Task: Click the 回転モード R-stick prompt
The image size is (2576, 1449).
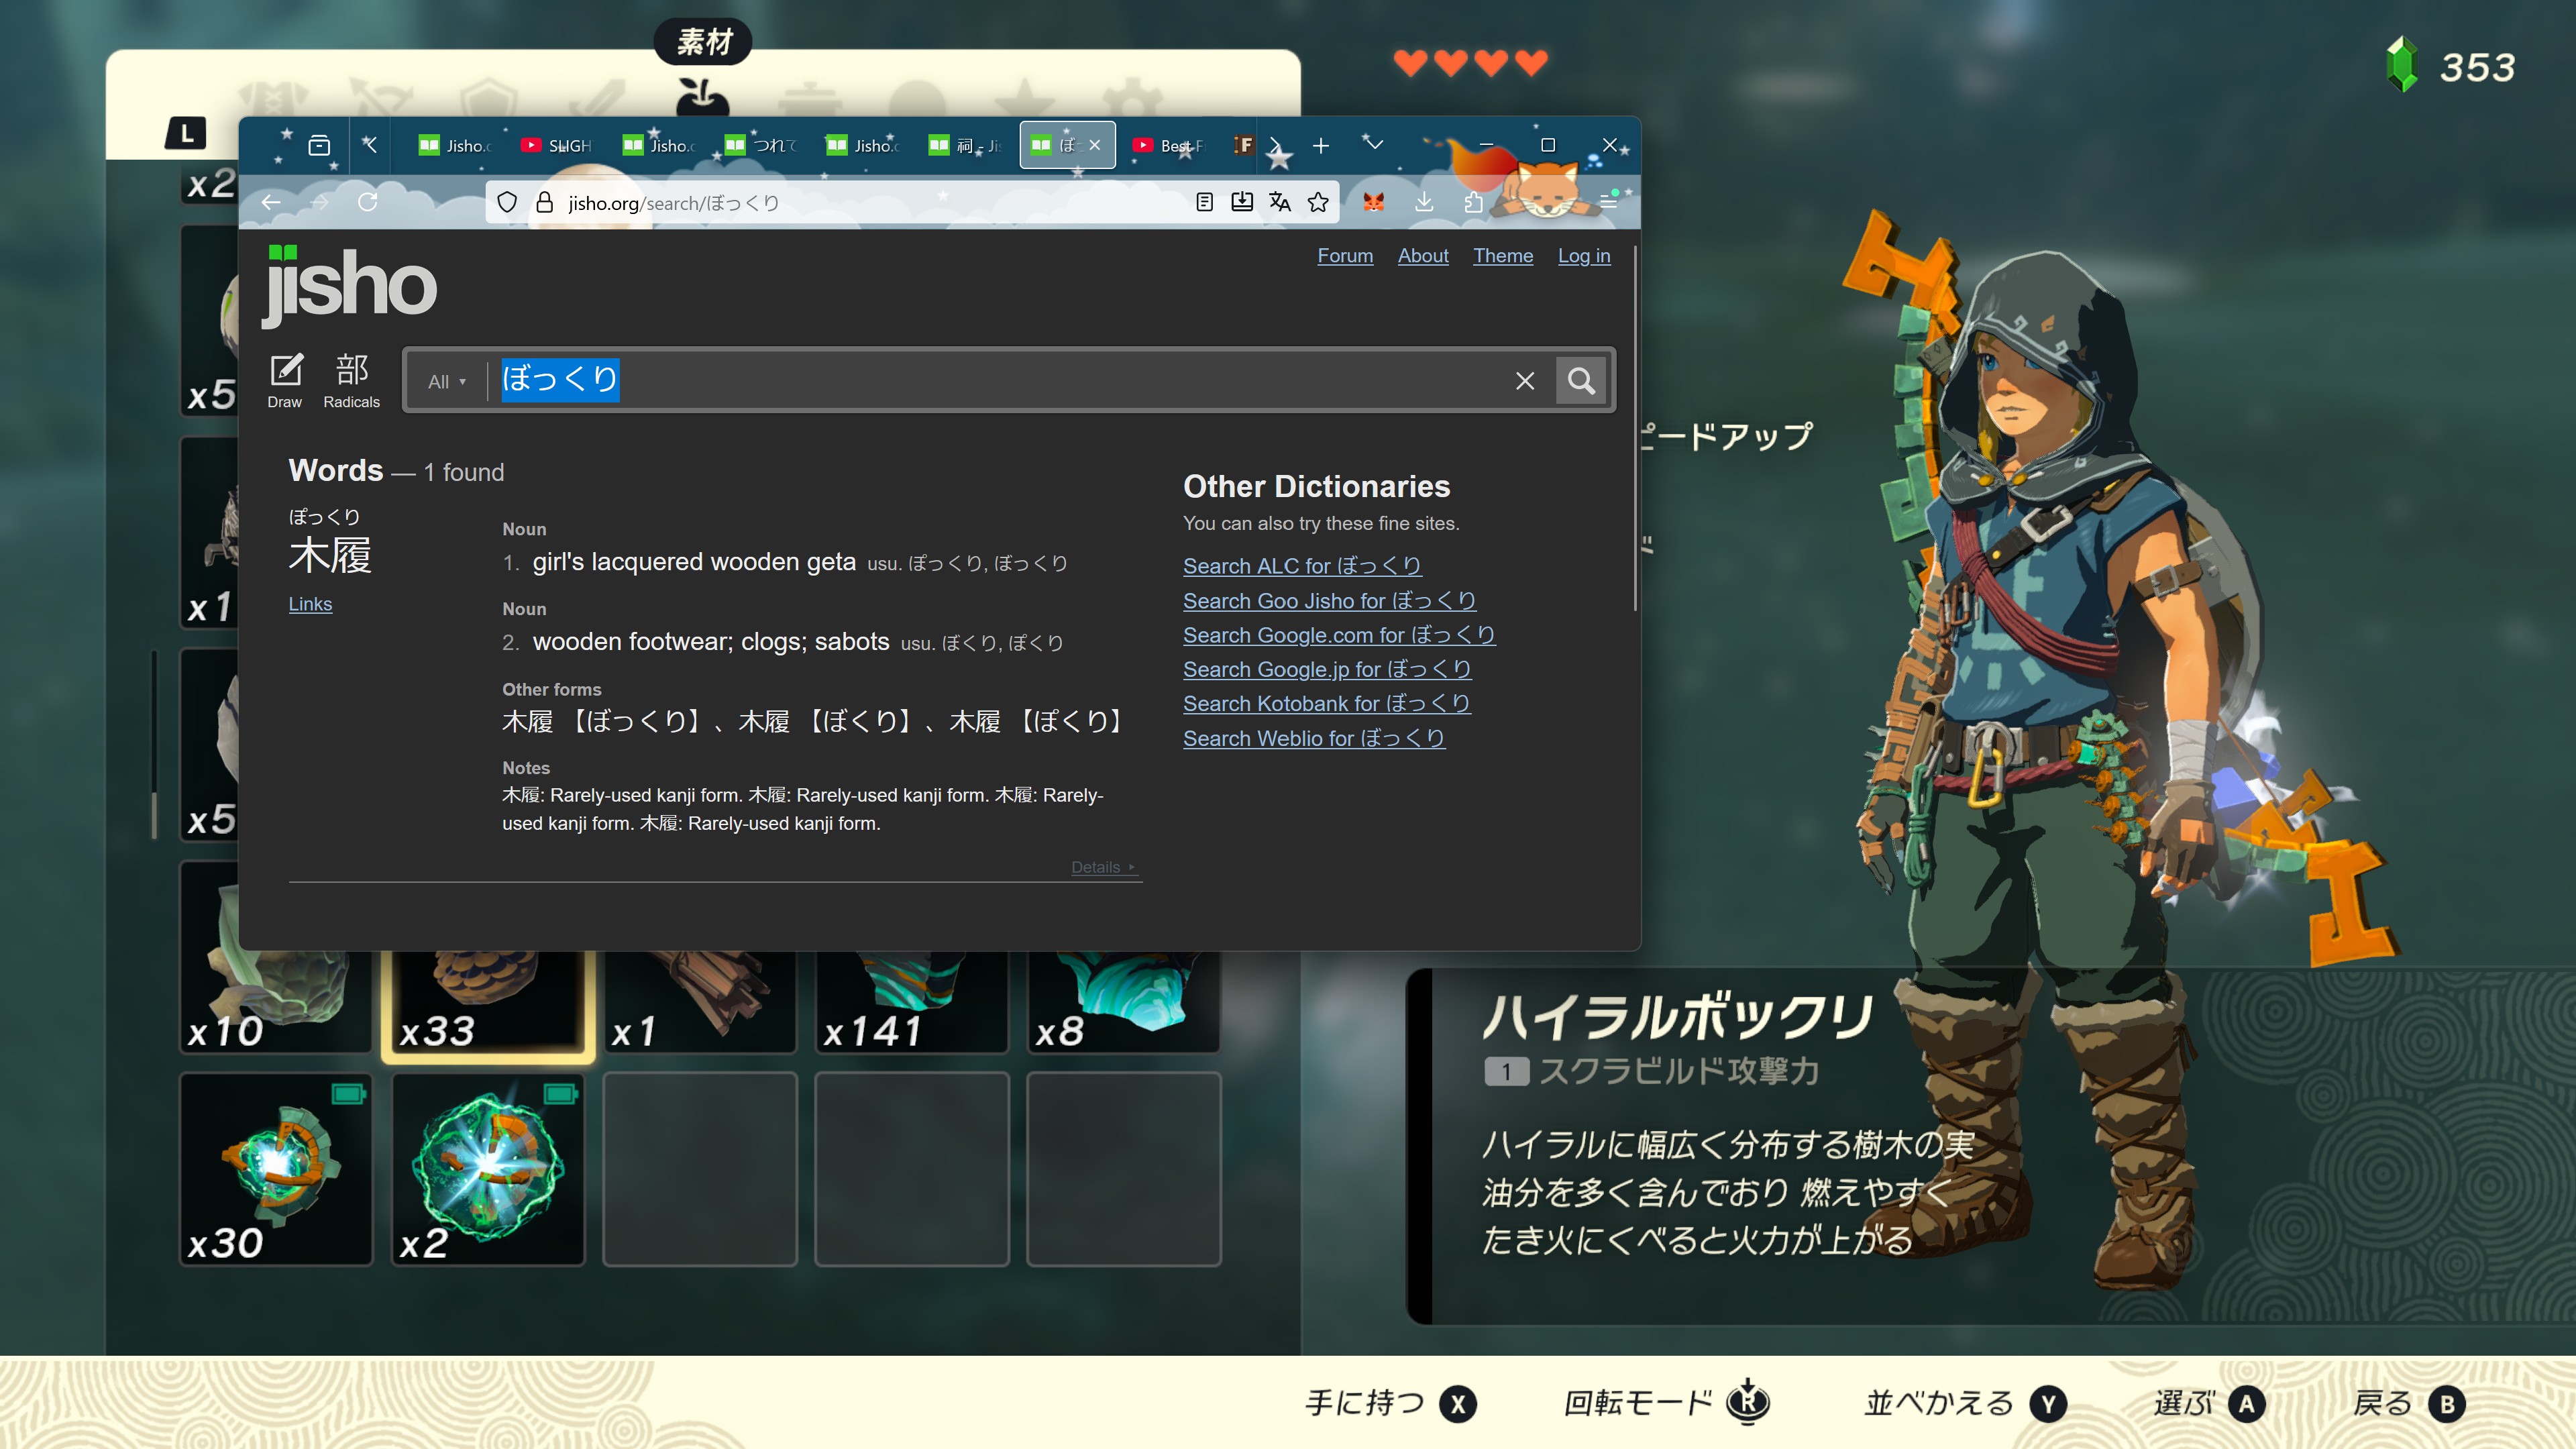Action: click(x=1666, y=1402)
